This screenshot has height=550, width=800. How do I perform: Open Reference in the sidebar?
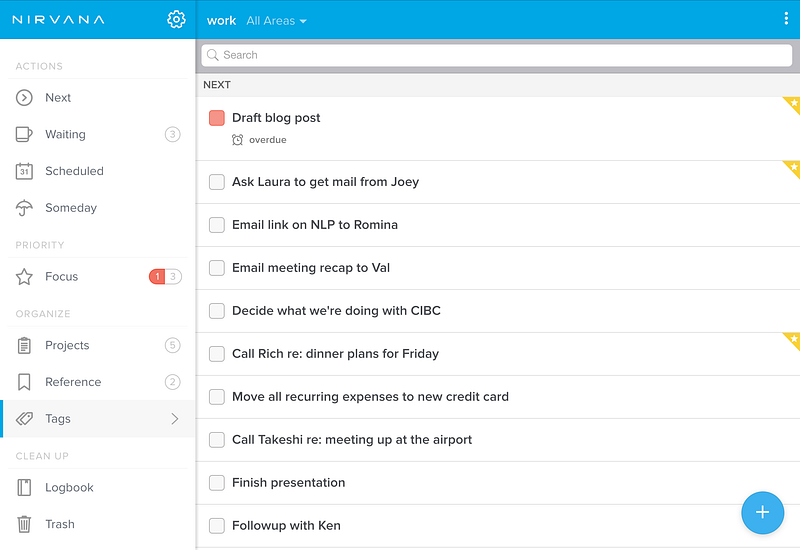[72, 382]
